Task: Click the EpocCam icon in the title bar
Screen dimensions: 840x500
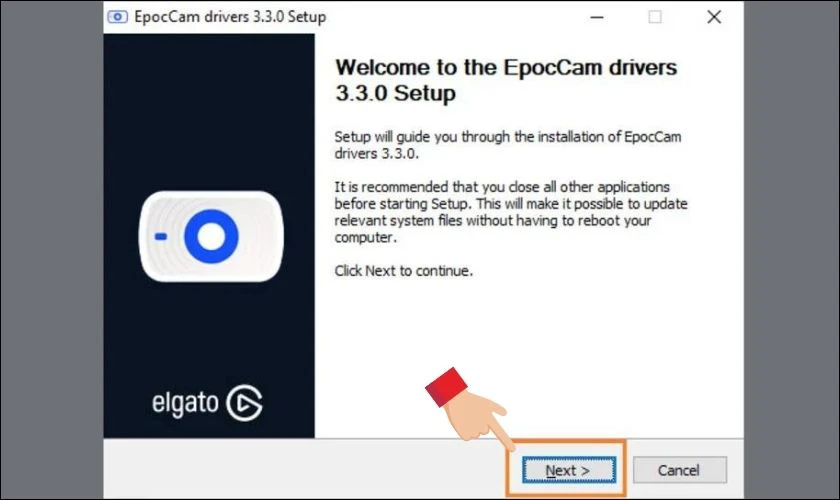Action: 117,17
